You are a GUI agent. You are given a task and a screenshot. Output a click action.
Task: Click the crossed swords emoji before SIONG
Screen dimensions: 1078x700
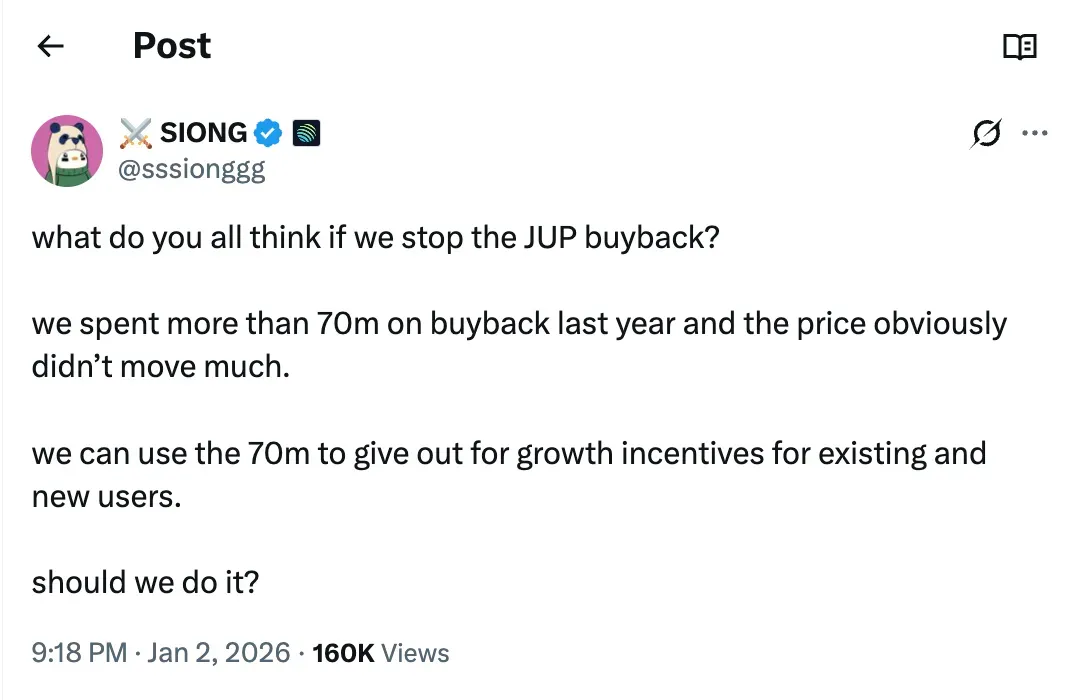pyautogui.click(x=136, y=132)
